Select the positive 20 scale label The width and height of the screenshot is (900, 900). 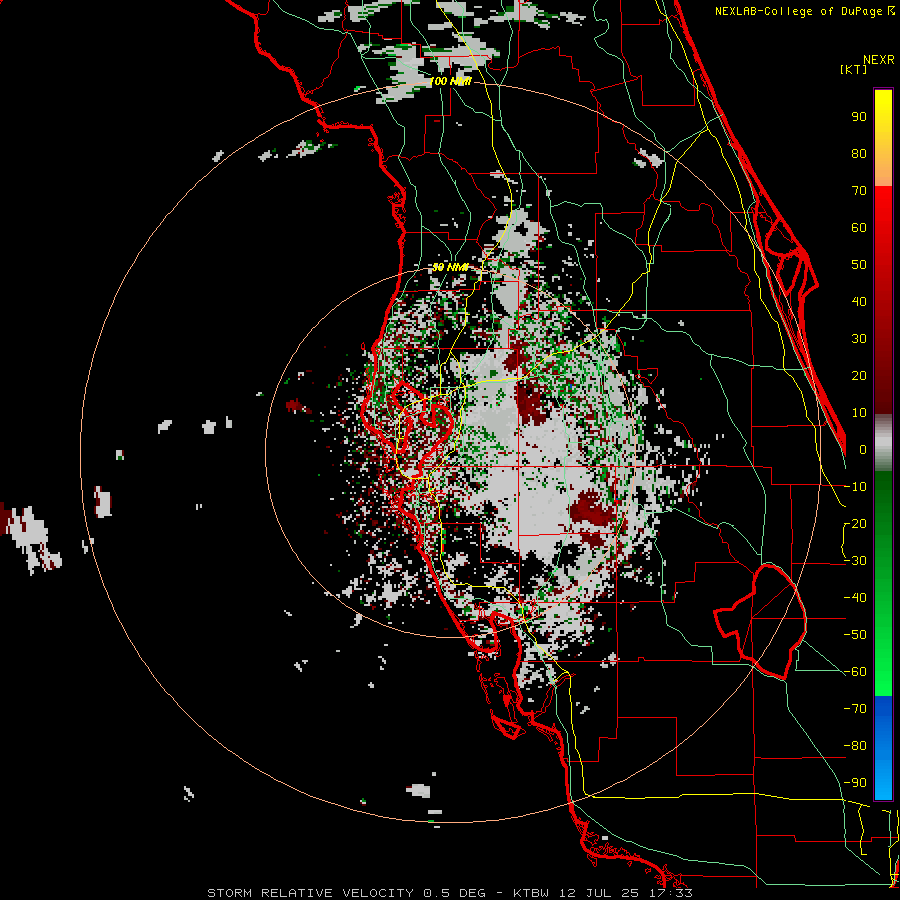point(859,376)
